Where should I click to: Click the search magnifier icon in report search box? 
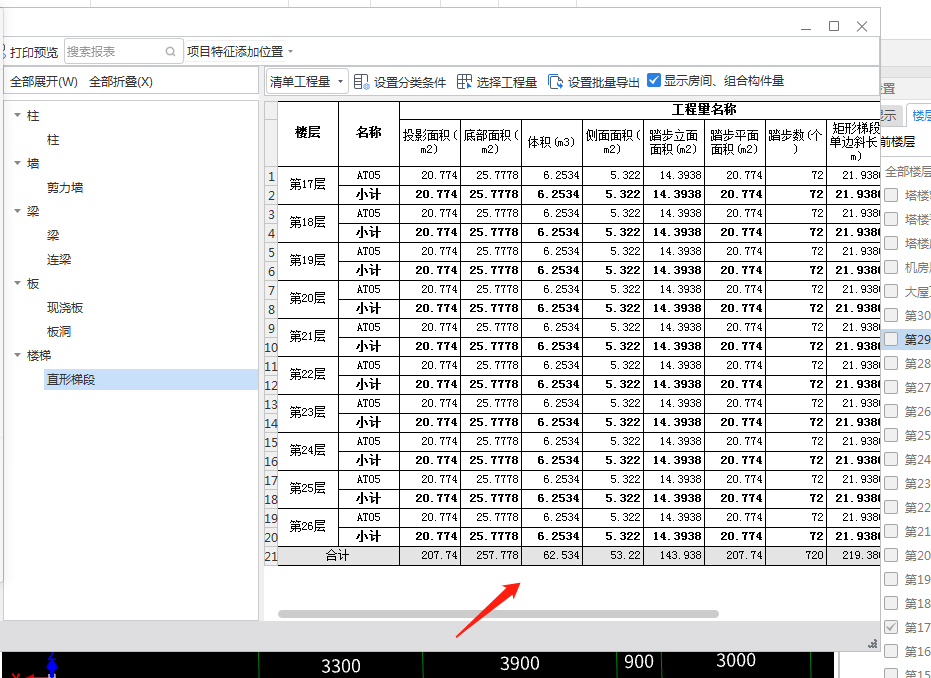coord(170,52)
